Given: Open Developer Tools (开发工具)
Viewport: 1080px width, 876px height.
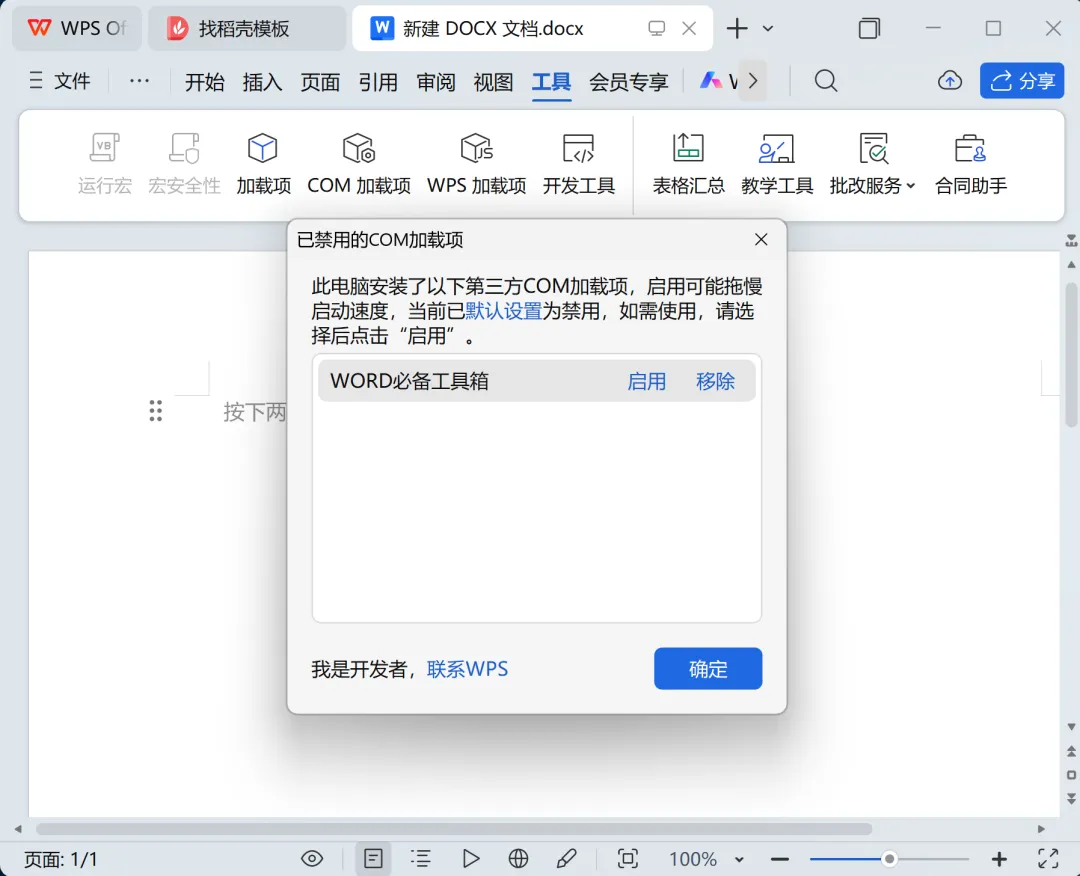Looking at the screenshot, I should (x=579, y=163).
